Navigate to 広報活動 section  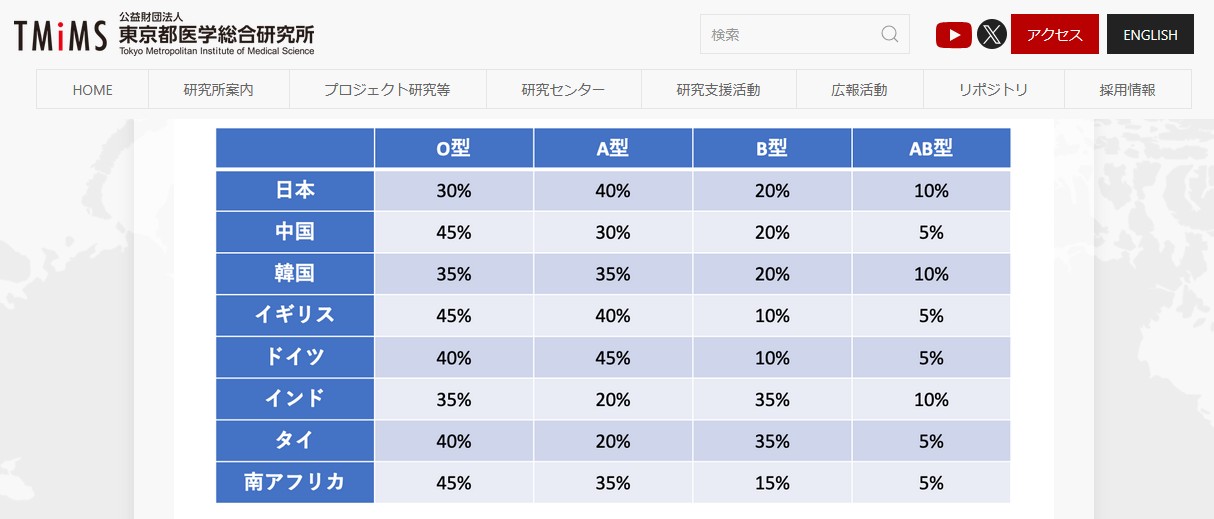point(859,90)
